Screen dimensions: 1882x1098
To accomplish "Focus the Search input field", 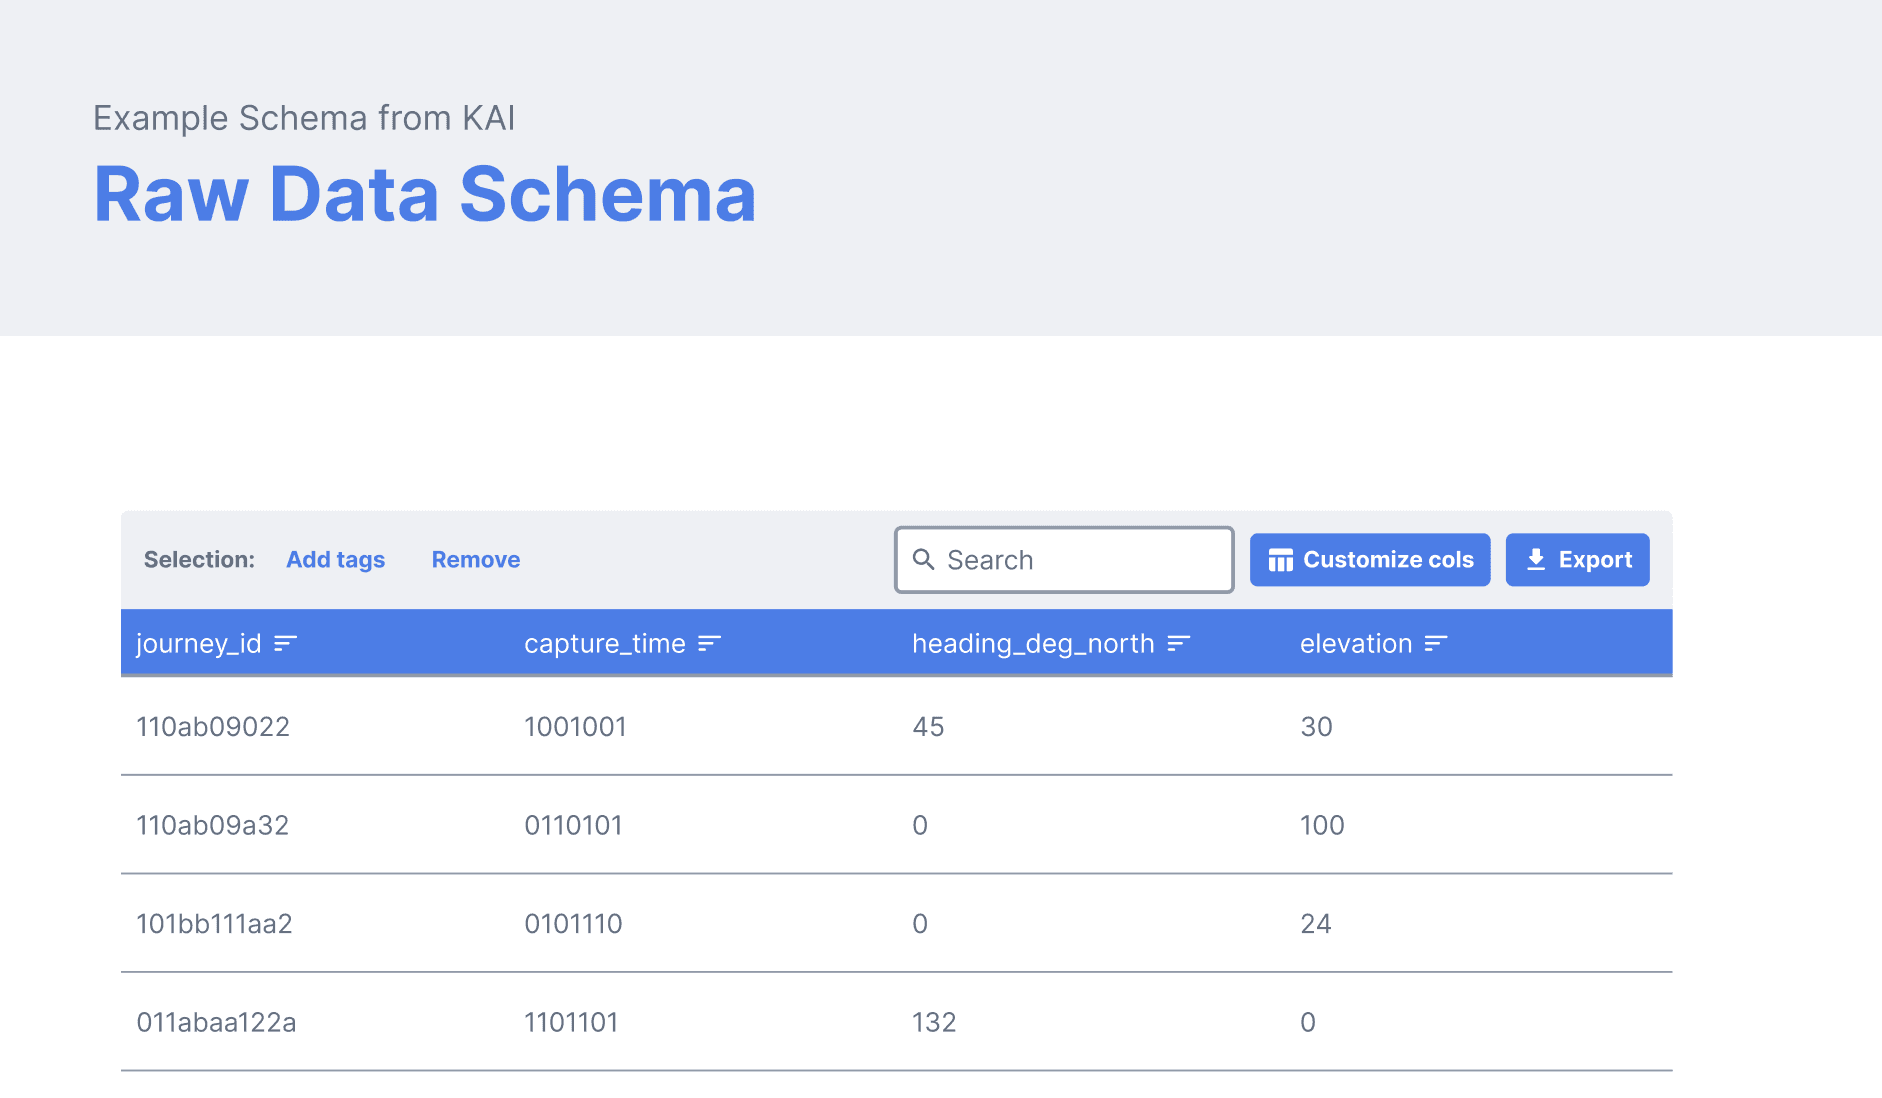I will click(x=1064, y=560).
